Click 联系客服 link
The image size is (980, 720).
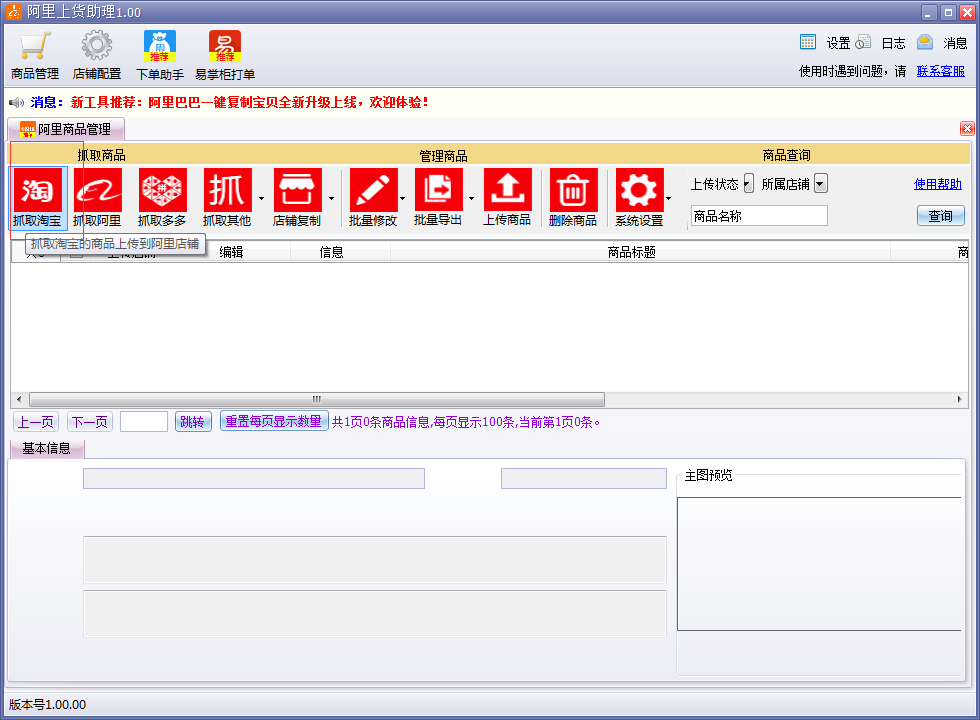point(941,71)
